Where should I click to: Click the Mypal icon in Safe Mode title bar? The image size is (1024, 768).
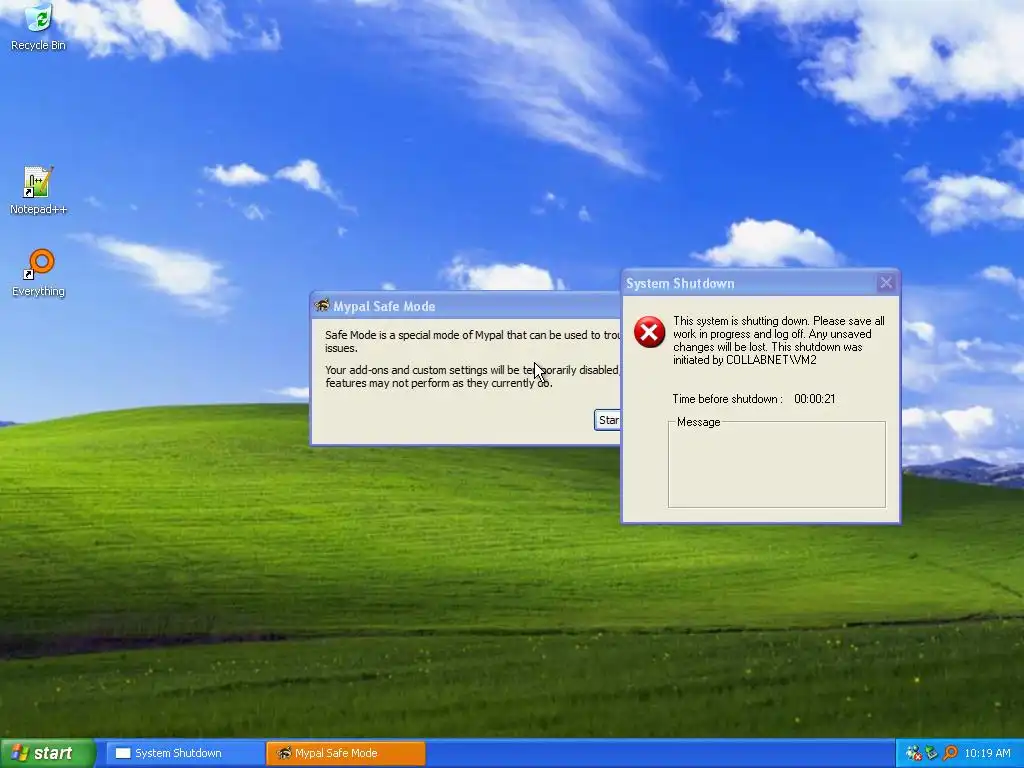(x=321, y=305)
